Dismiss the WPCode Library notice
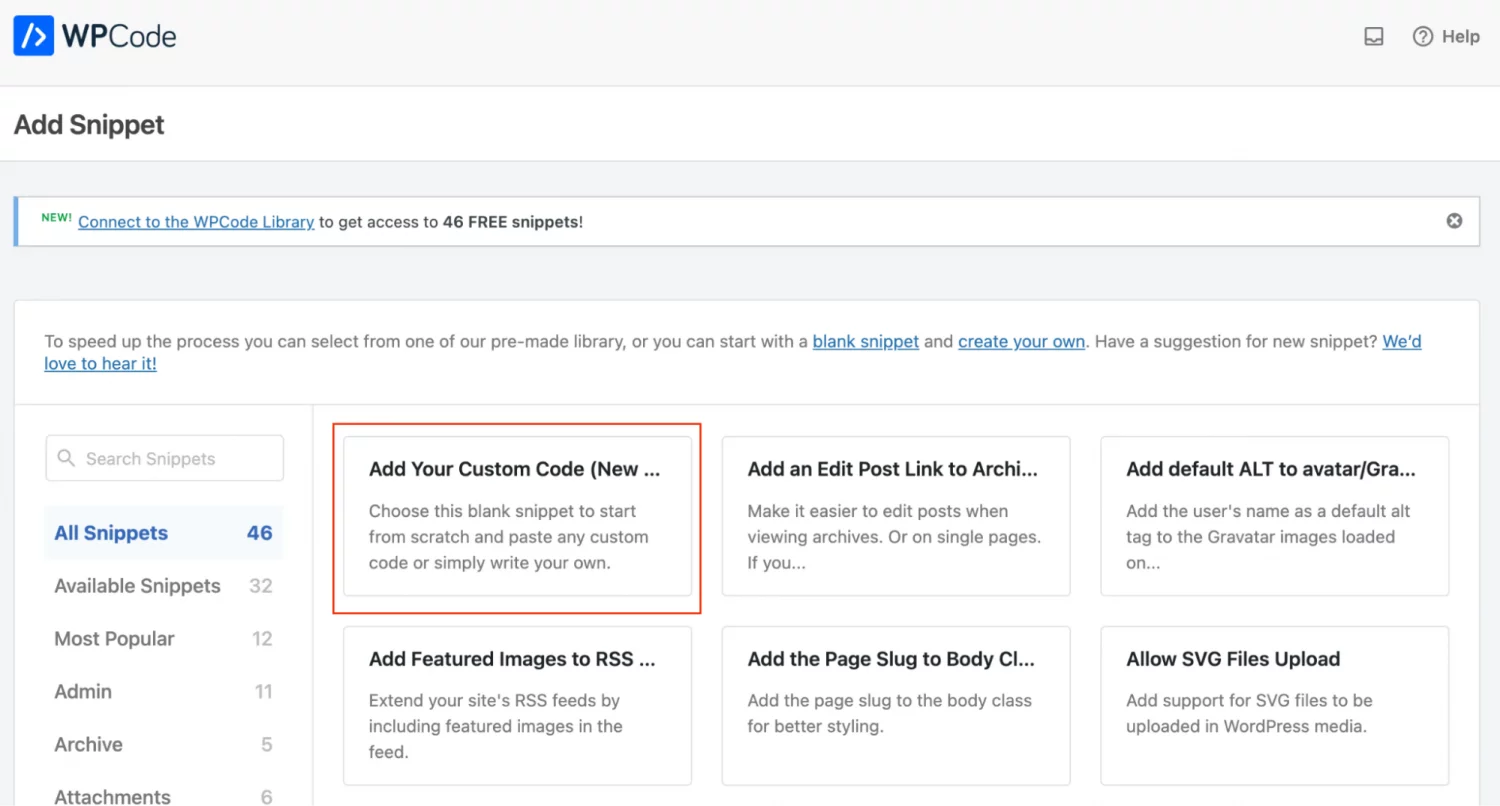The width and height of the screenshot is (1500, 806). (1455, 221)
